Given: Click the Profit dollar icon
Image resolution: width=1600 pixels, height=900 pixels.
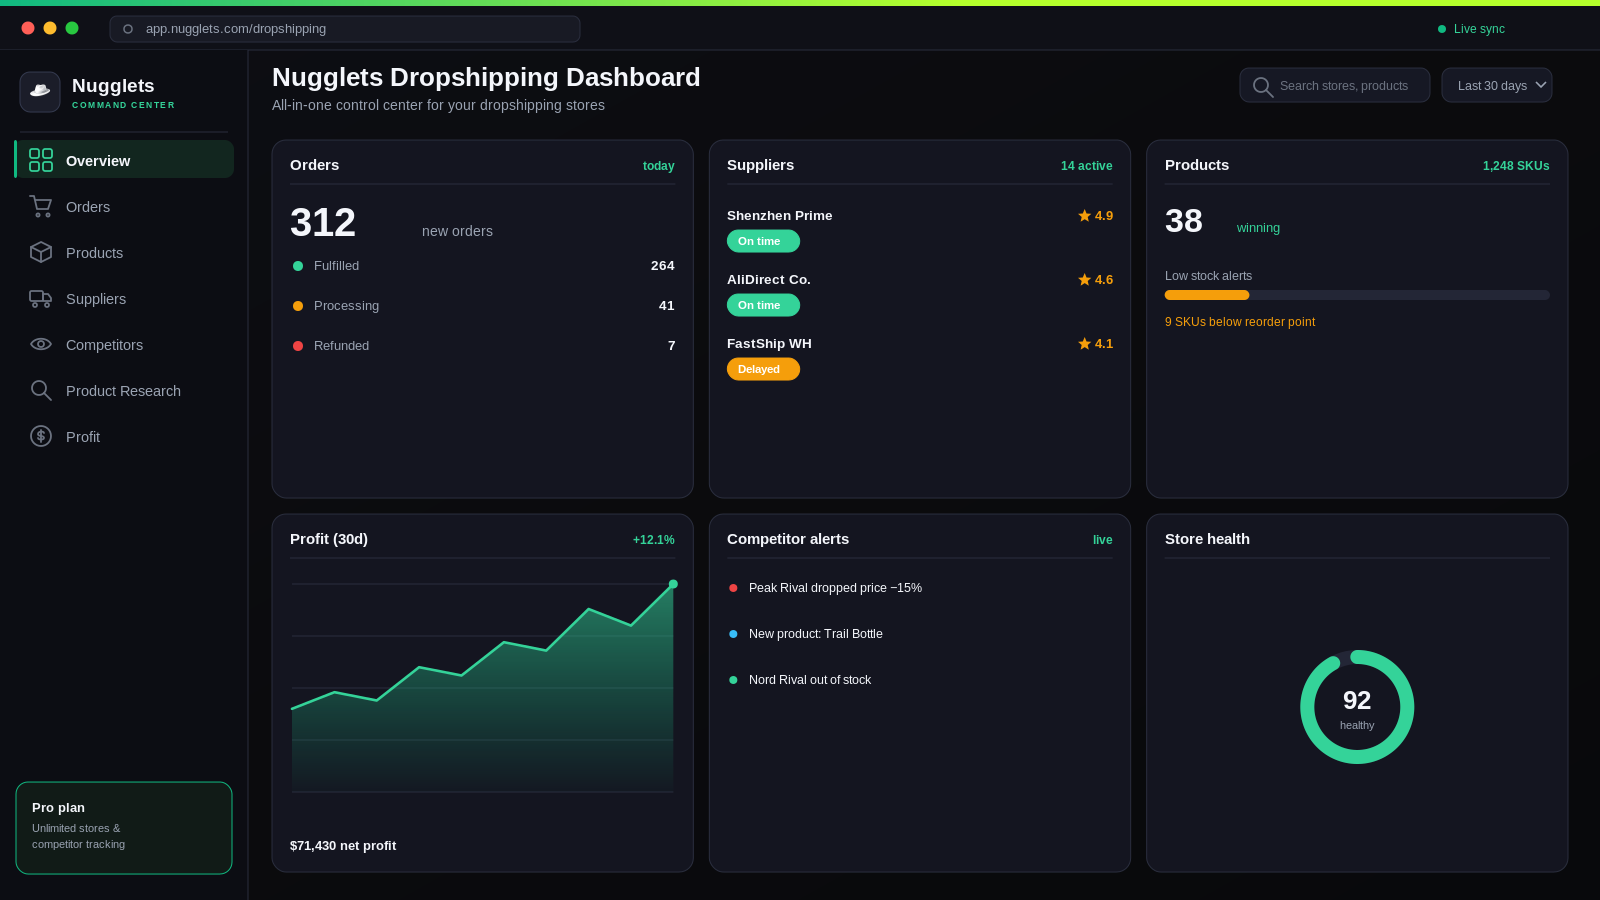Looking at the screenshot, I should [41, 436].
